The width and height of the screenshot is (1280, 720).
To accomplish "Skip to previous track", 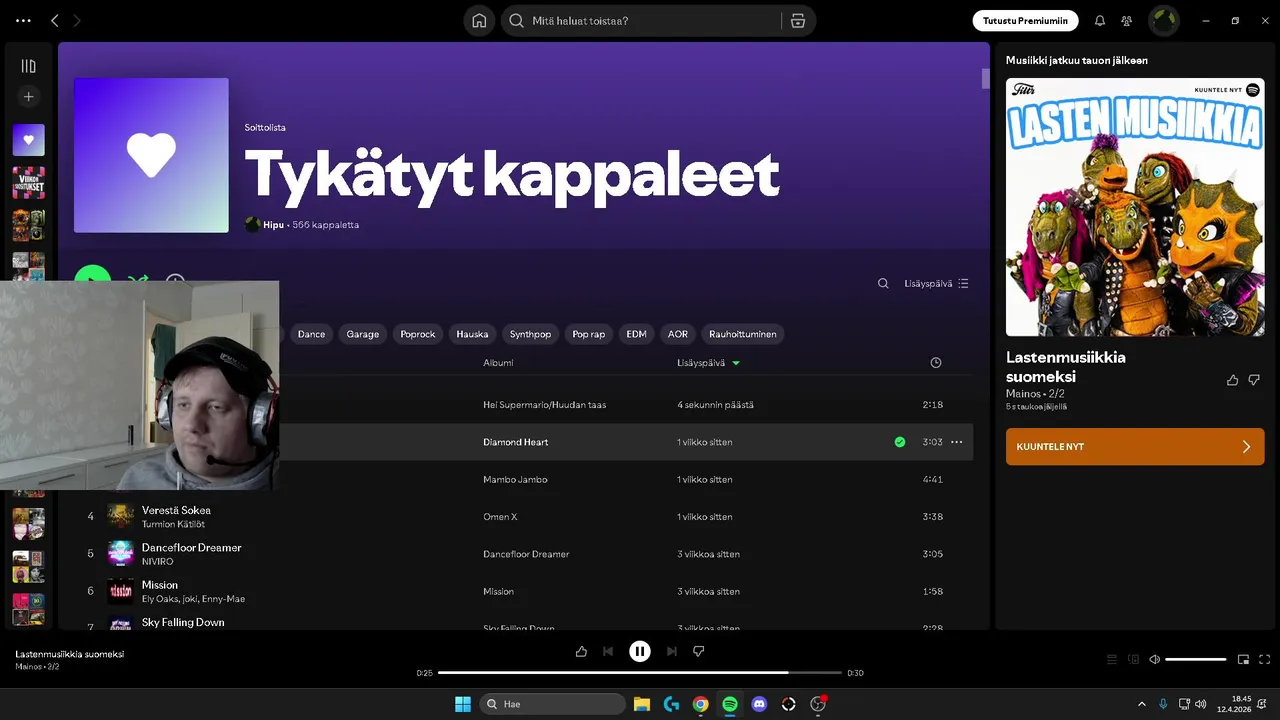I will [608, 651].
